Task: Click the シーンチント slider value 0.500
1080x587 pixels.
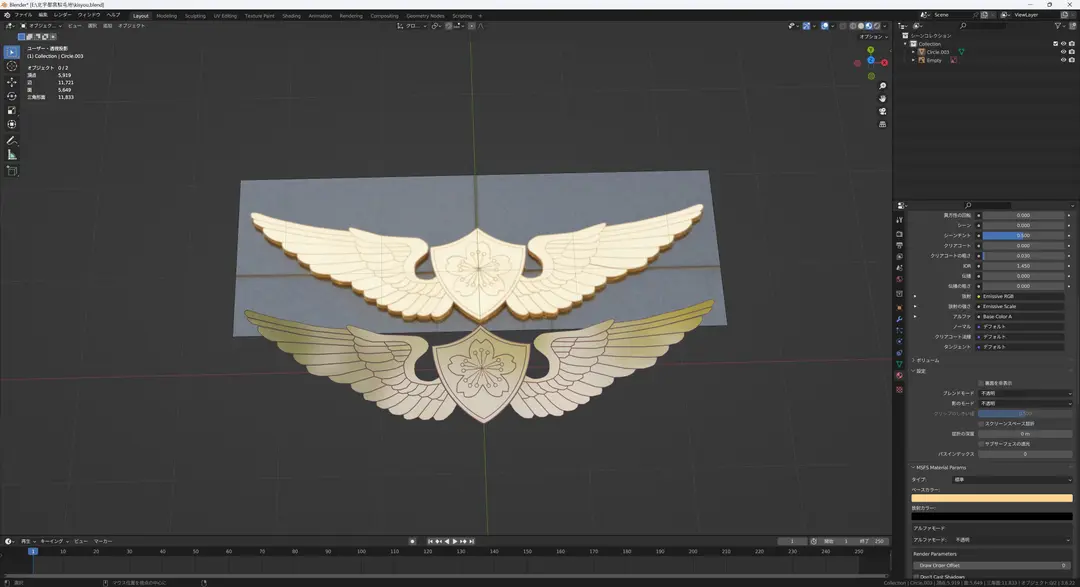Action: 1024,236
